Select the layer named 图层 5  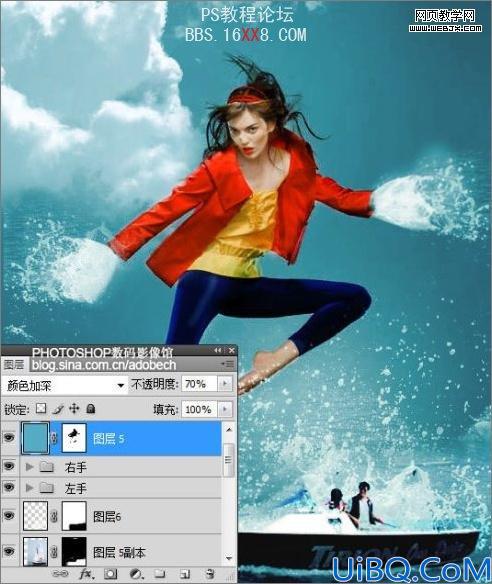pos(108,439)
